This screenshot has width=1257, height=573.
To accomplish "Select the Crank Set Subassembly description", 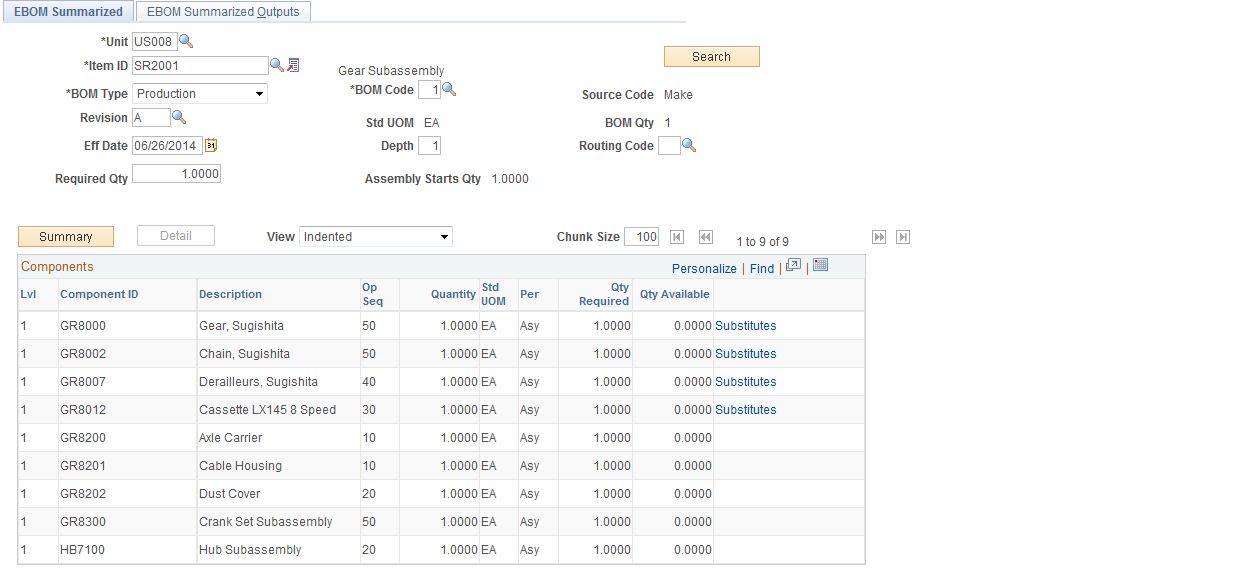I will (x=266, y=522).
